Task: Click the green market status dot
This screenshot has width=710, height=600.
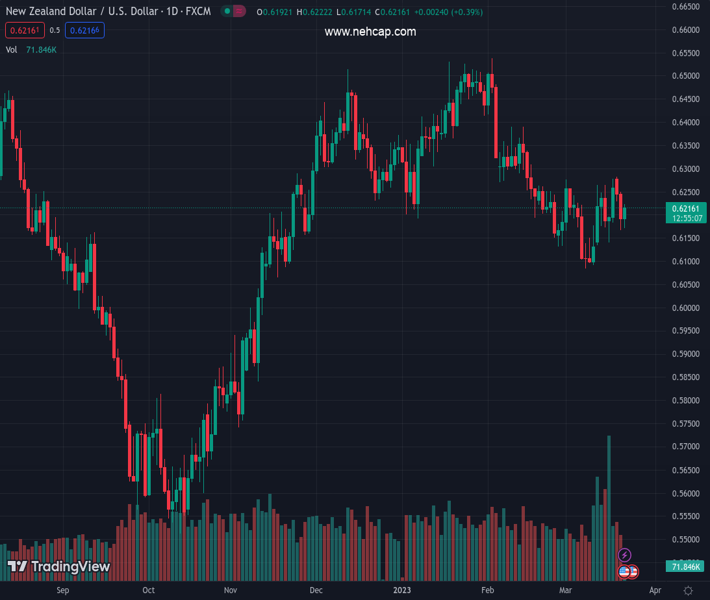Action: (226, 12)
